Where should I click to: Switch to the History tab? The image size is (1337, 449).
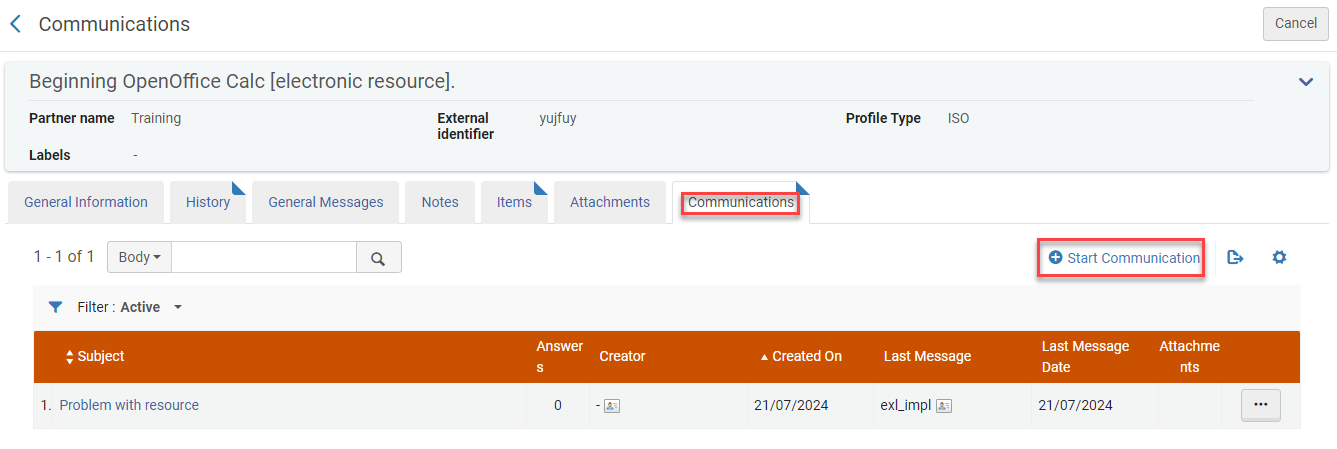coord(208,202)
